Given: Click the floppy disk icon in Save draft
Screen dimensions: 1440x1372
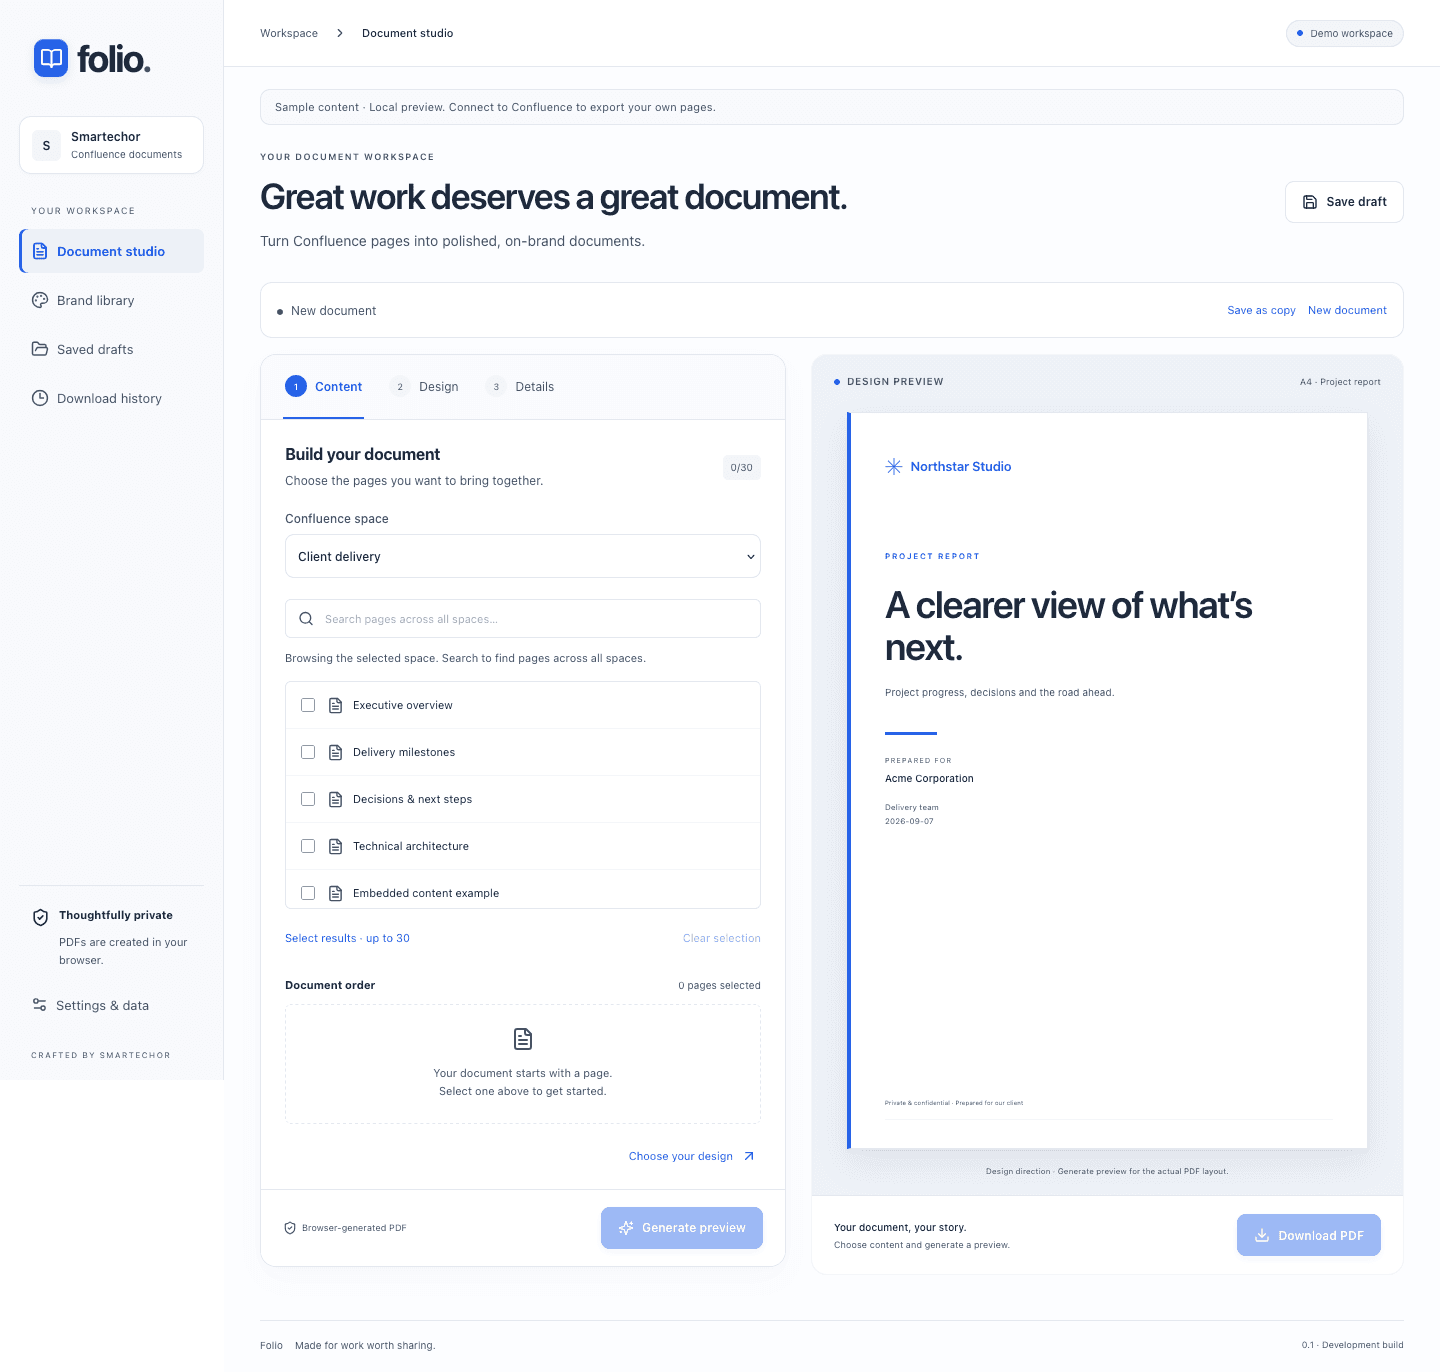Looking at the screenshot, I should (1310, 202).
